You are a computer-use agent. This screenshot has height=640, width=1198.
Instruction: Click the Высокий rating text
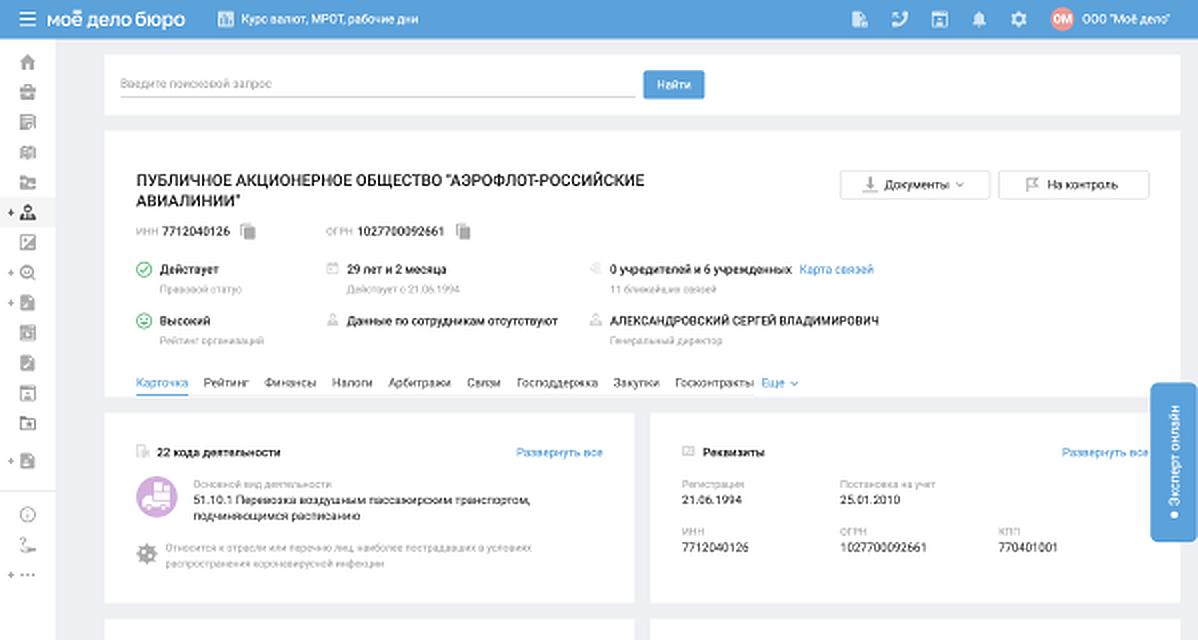click(x=185, y=321)
